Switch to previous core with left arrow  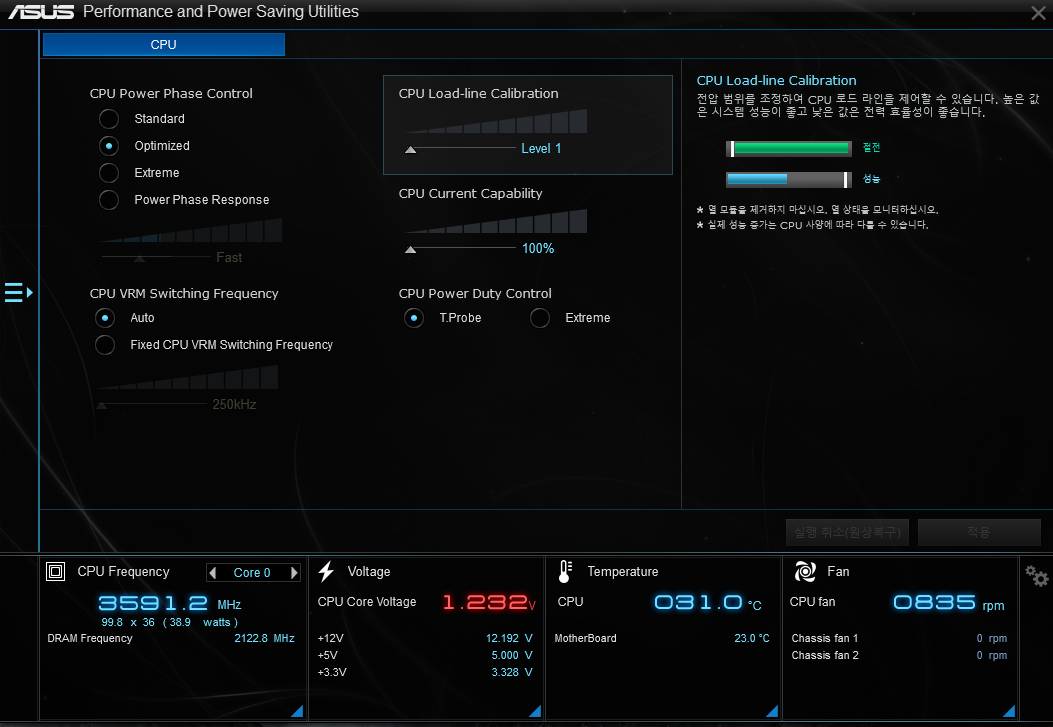click(213, 573)
